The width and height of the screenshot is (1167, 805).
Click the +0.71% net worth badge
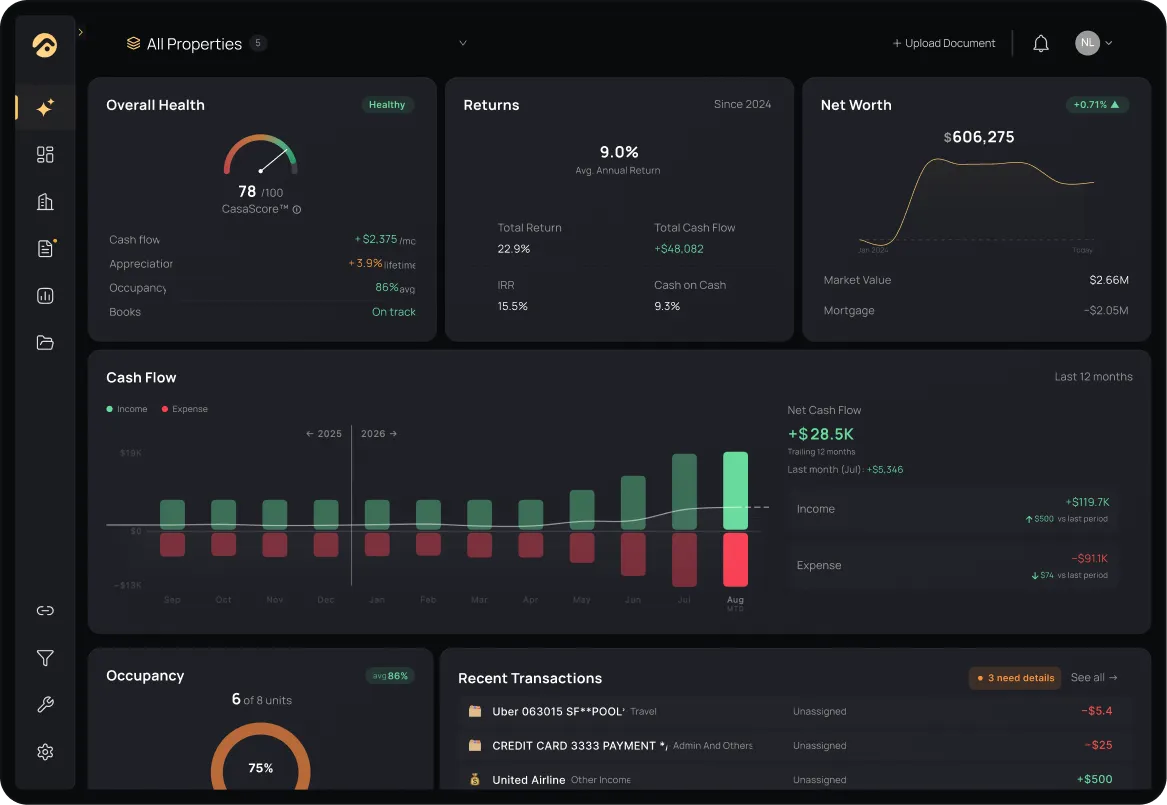(1096, 105)
